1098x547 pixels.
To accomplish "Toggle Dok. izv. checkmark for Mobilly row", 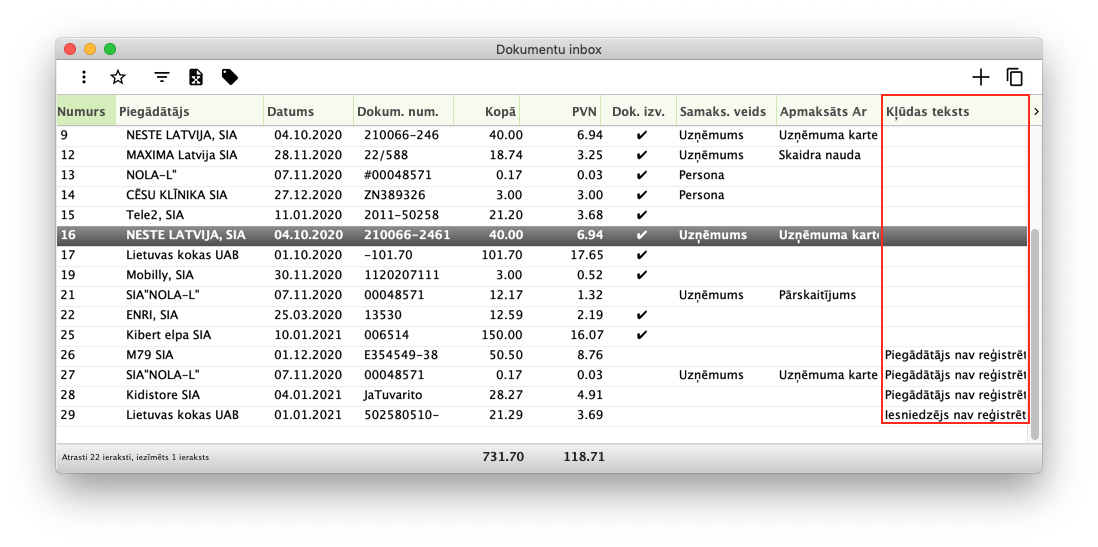I will pyautogui.click(x=641, y=275).
